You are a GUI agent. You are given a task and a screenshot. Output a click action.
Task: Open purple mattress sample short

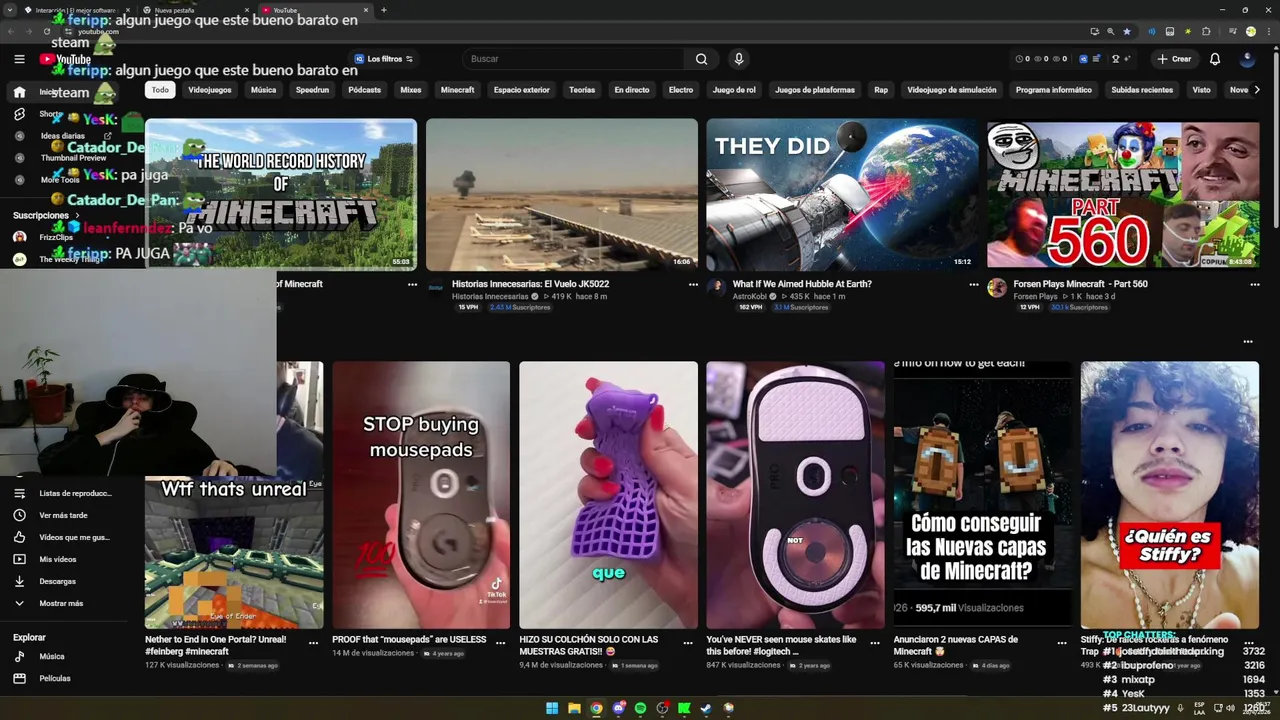tap(608, 495)
